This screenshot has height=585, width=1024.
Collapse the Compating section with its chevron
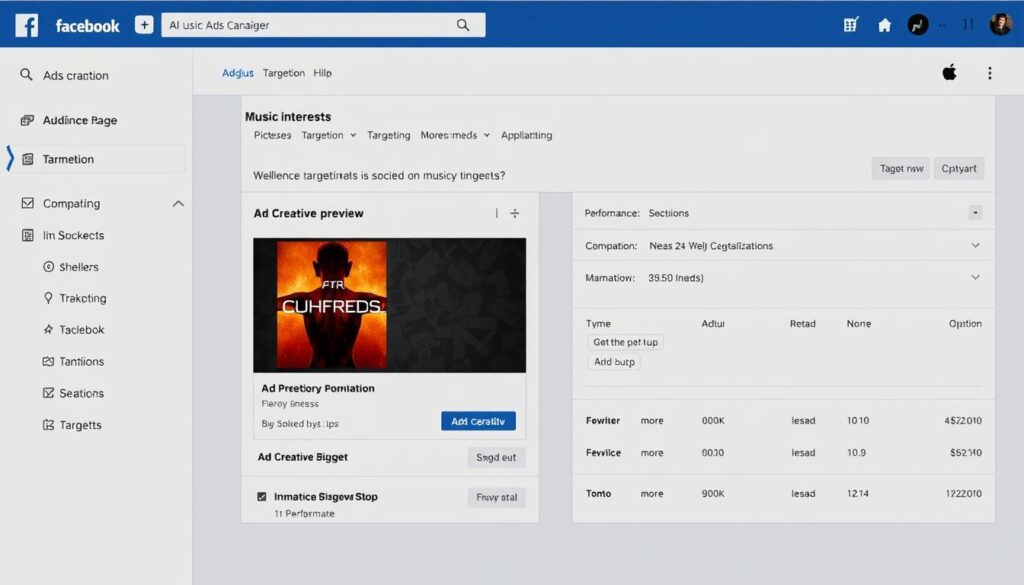click(178, 202)
